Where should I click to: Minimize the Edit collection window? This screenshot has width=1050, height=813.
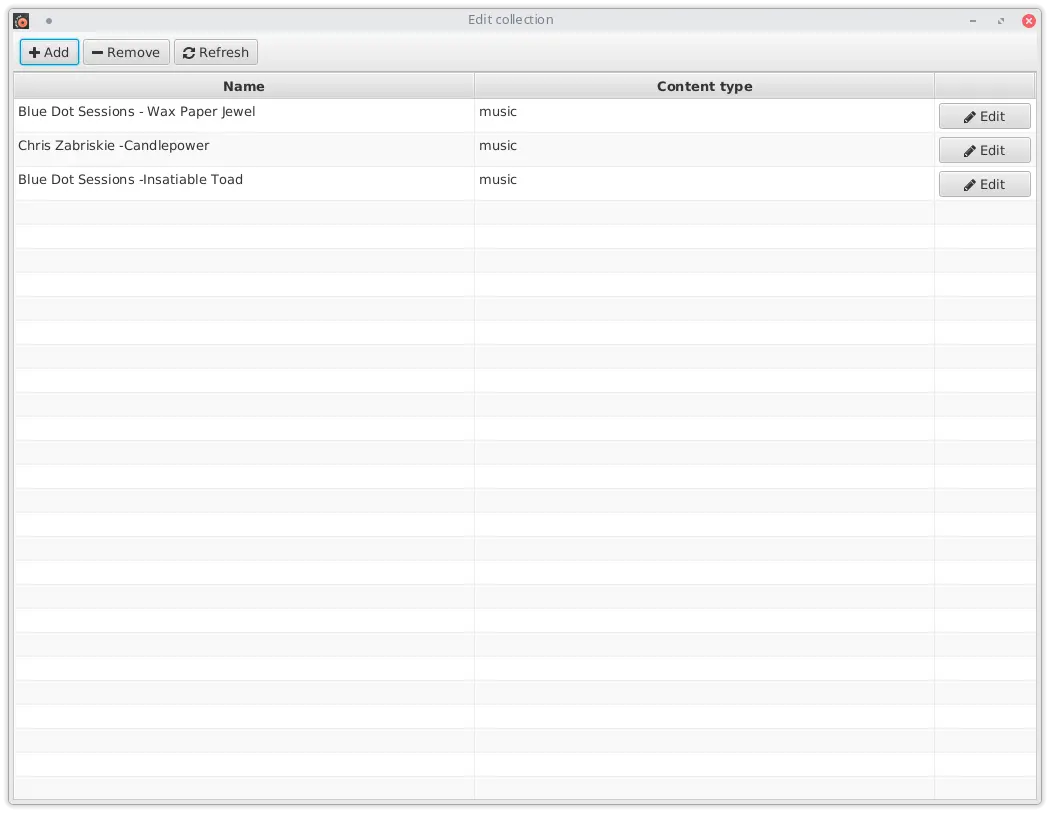tap(972, 21)
